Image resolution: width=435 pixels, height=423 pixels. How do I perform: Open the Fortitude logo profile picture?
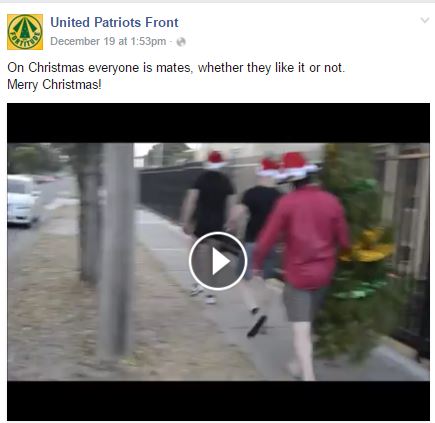[25, 32]
